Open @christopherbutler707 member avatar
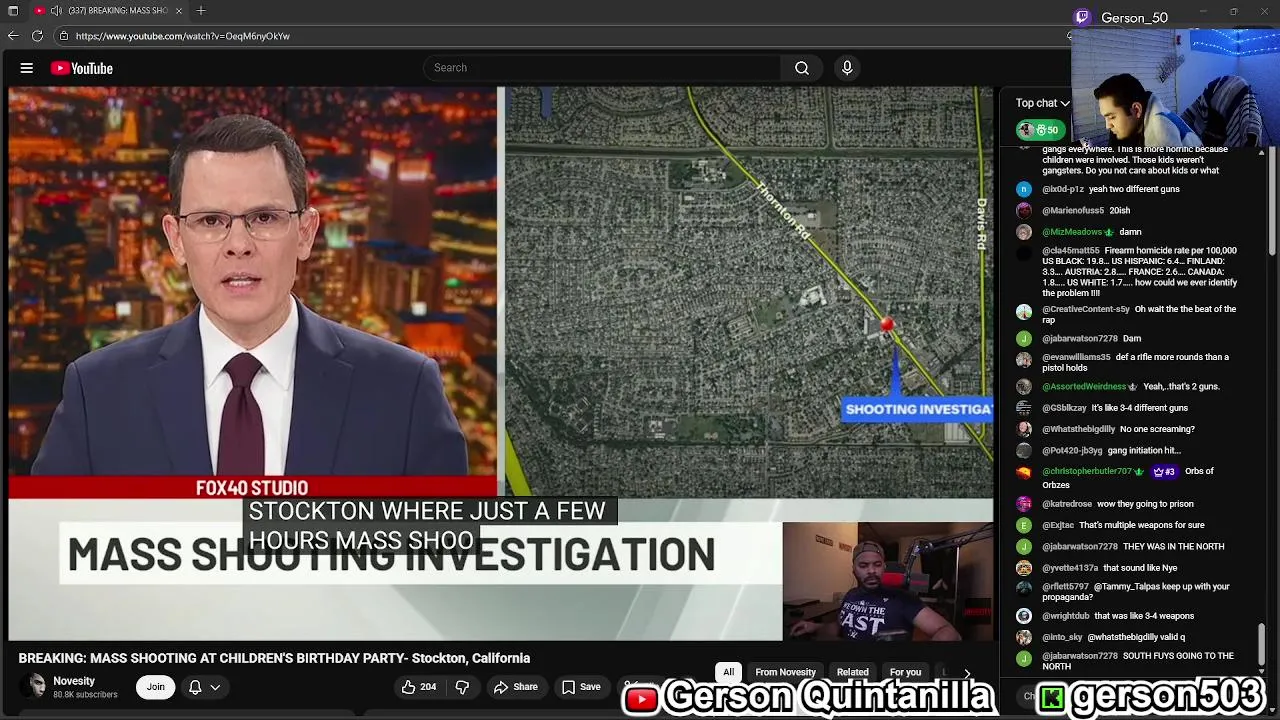Image resolution: width=1280 pixels, height=720 pixels. pyautogui.click(x=1024, y=472)
